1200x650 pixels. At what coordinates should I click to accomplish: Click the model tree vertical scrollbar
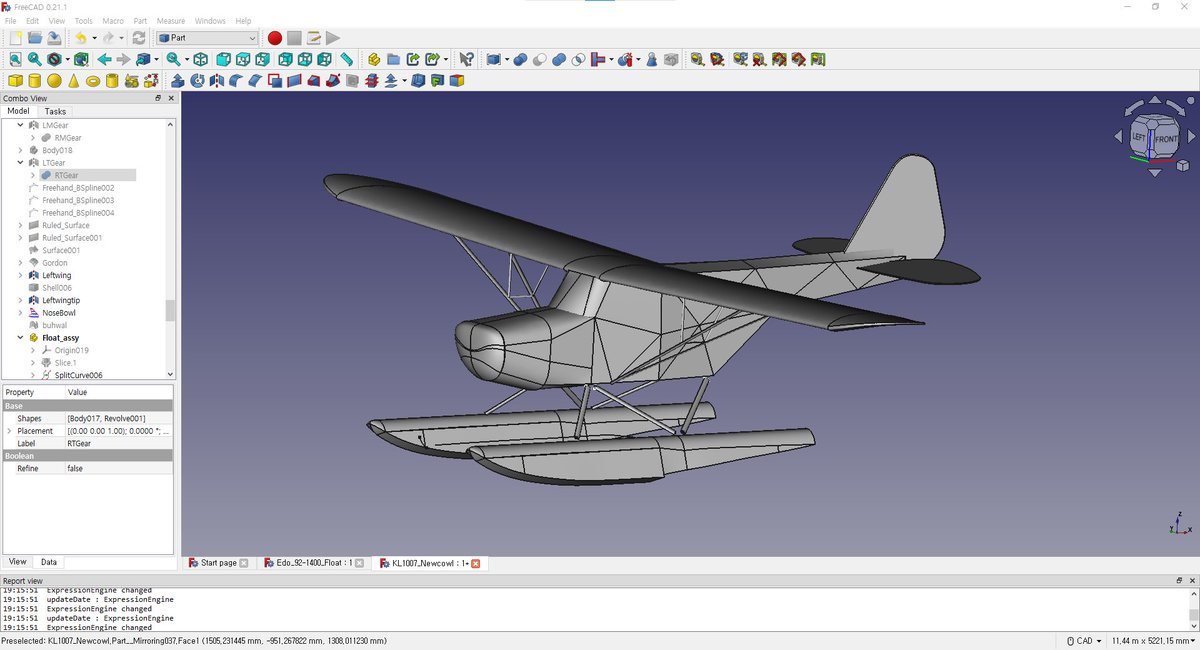click(x=170, y=310)
